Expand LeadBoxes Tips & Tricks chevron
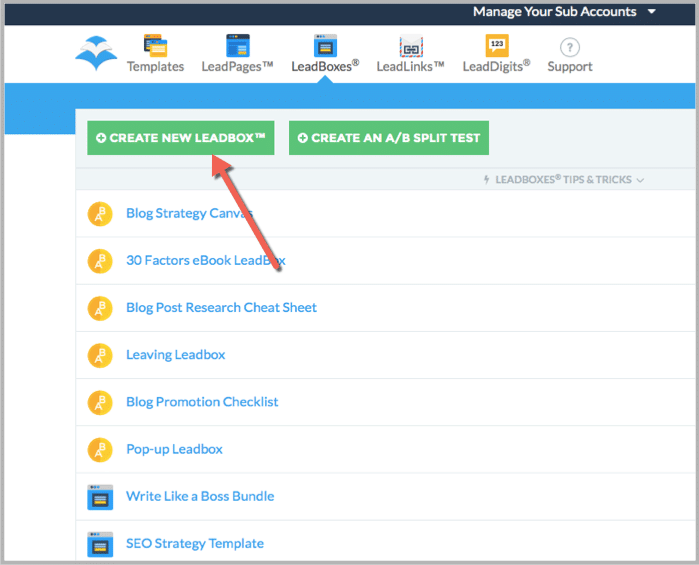699x565 pixels. [x=640, y=180]
